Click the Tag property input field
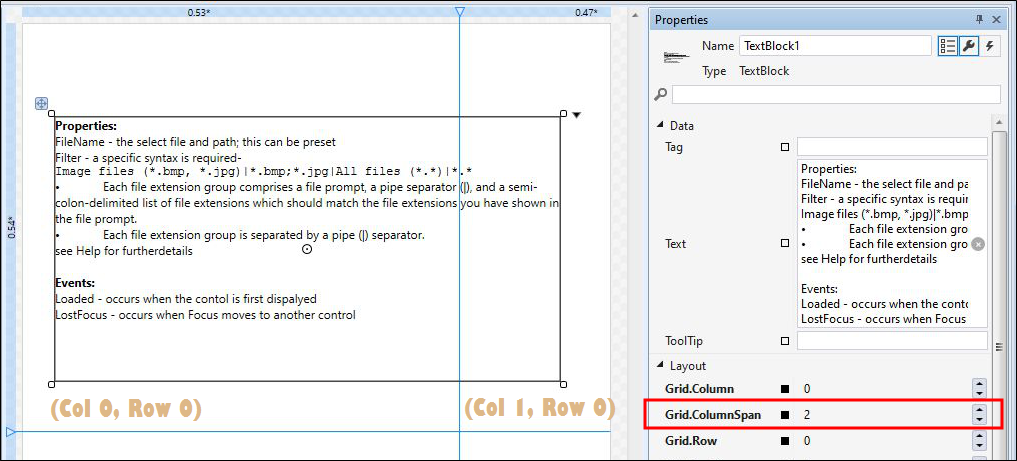 click(x=892, y=147)
